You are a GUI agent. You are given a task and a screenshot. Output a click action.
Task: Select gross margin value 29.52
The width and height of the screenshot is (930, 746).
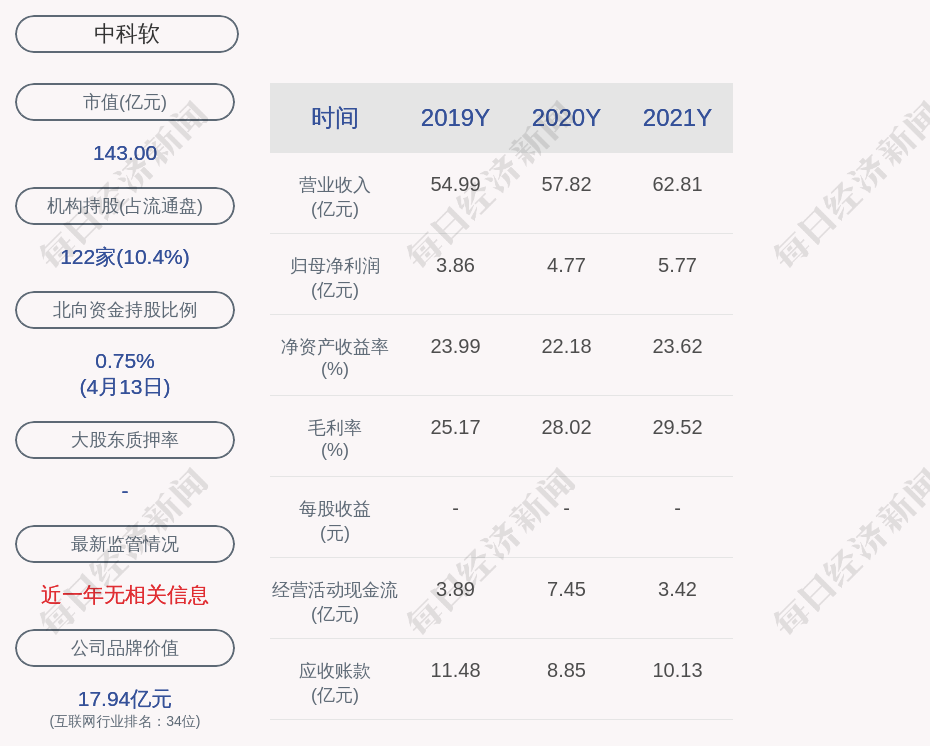(677, 428)
